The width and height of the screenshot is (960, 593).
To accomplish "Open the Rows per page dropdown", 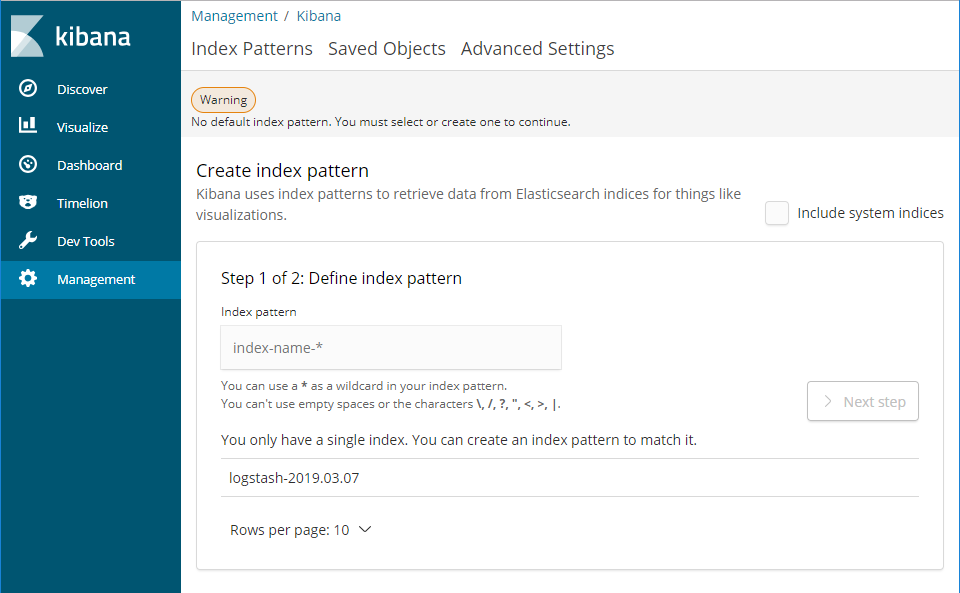I will tap(301, 530).
